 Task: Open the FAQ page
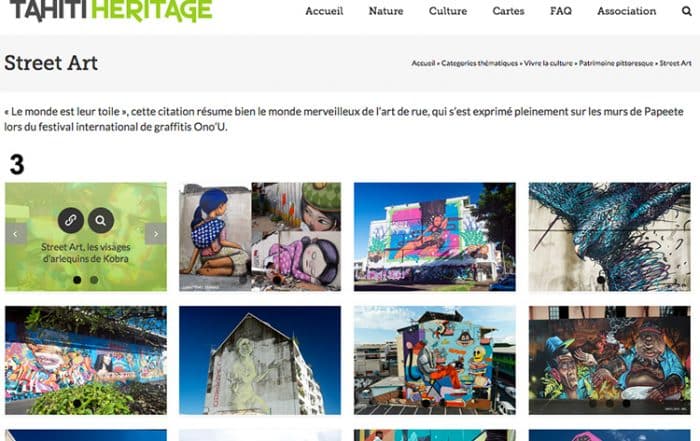pos(561,11)
